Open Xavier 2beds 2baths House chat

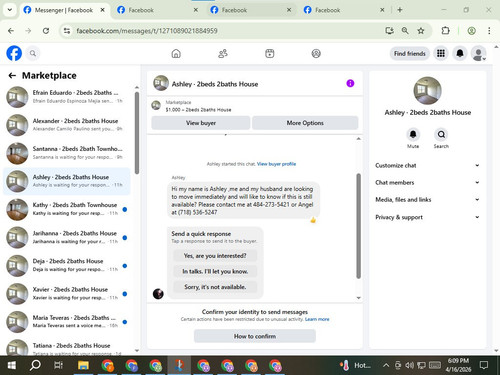[x=67, y=294]
